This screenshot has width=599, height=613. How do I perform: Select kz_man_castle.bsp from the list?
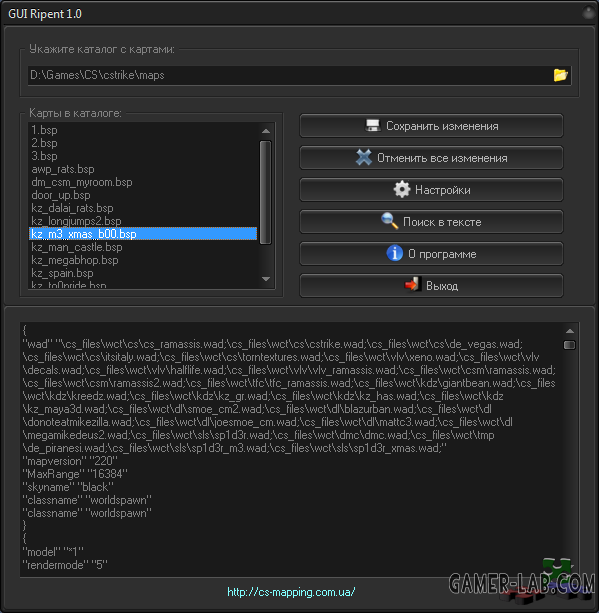pos(77,247)
